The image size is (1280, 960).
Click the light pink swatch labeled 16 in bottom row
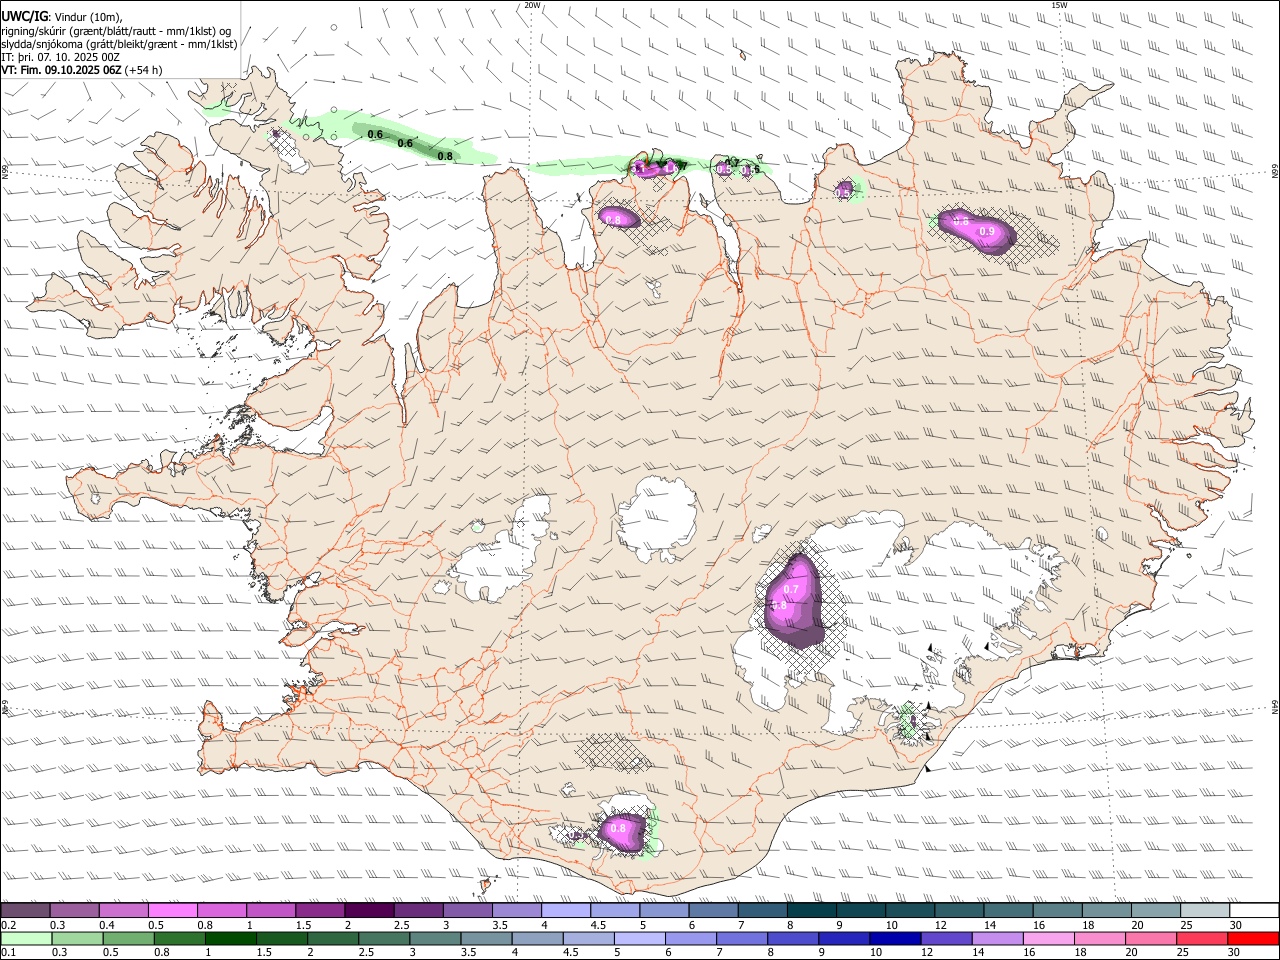pos(1049,938)
